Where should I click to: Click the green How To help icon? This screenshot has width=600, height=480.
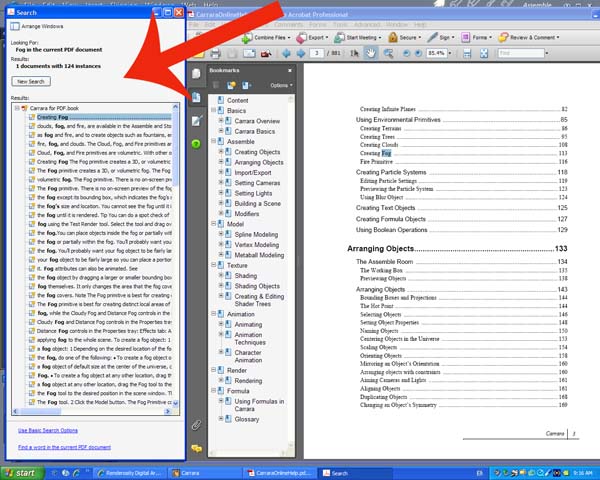tap(196, 144)
